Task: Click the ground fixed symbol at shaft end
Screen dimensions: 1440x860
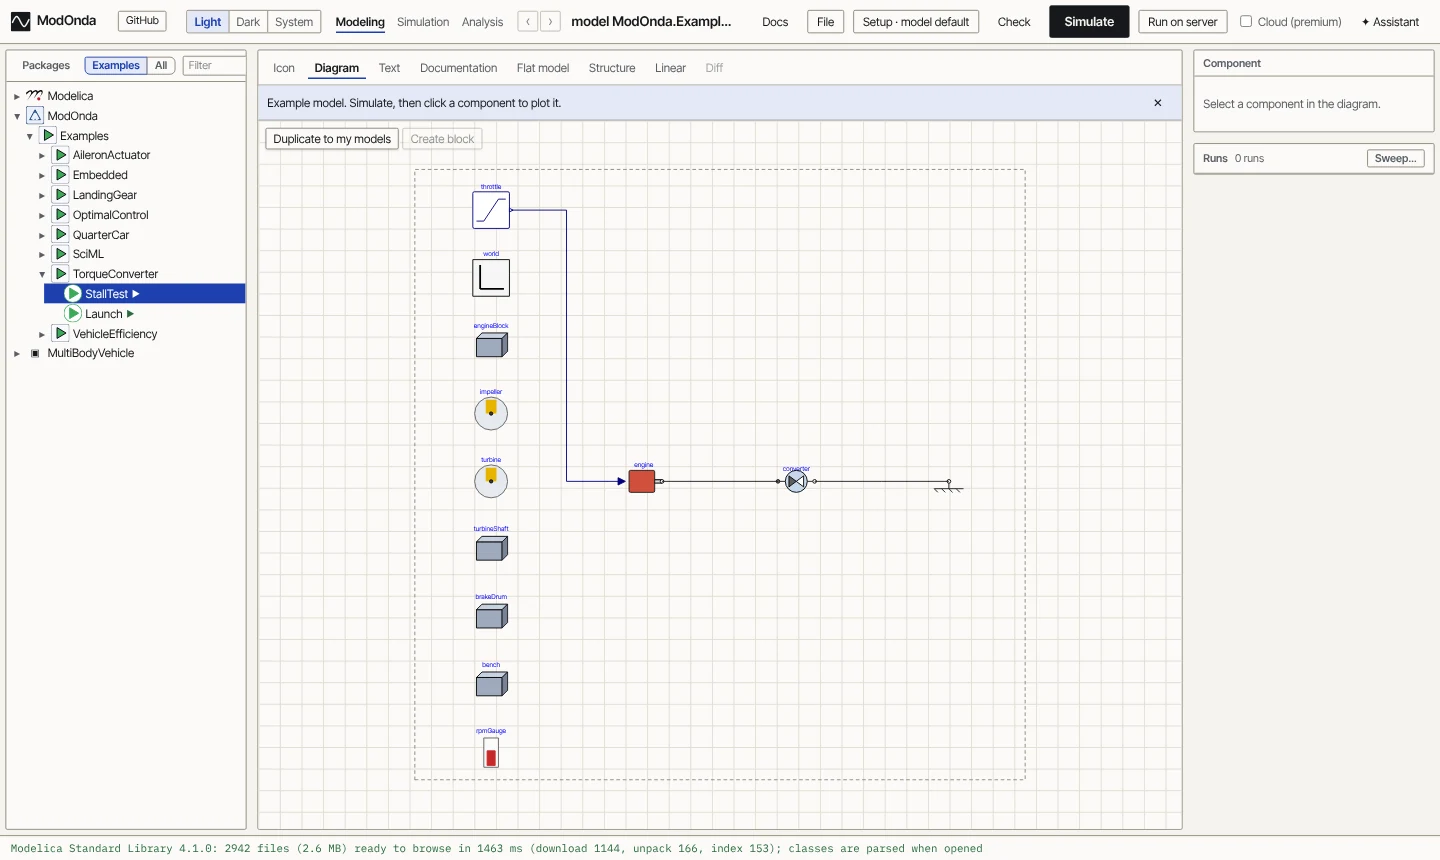Action: (949, 487)
